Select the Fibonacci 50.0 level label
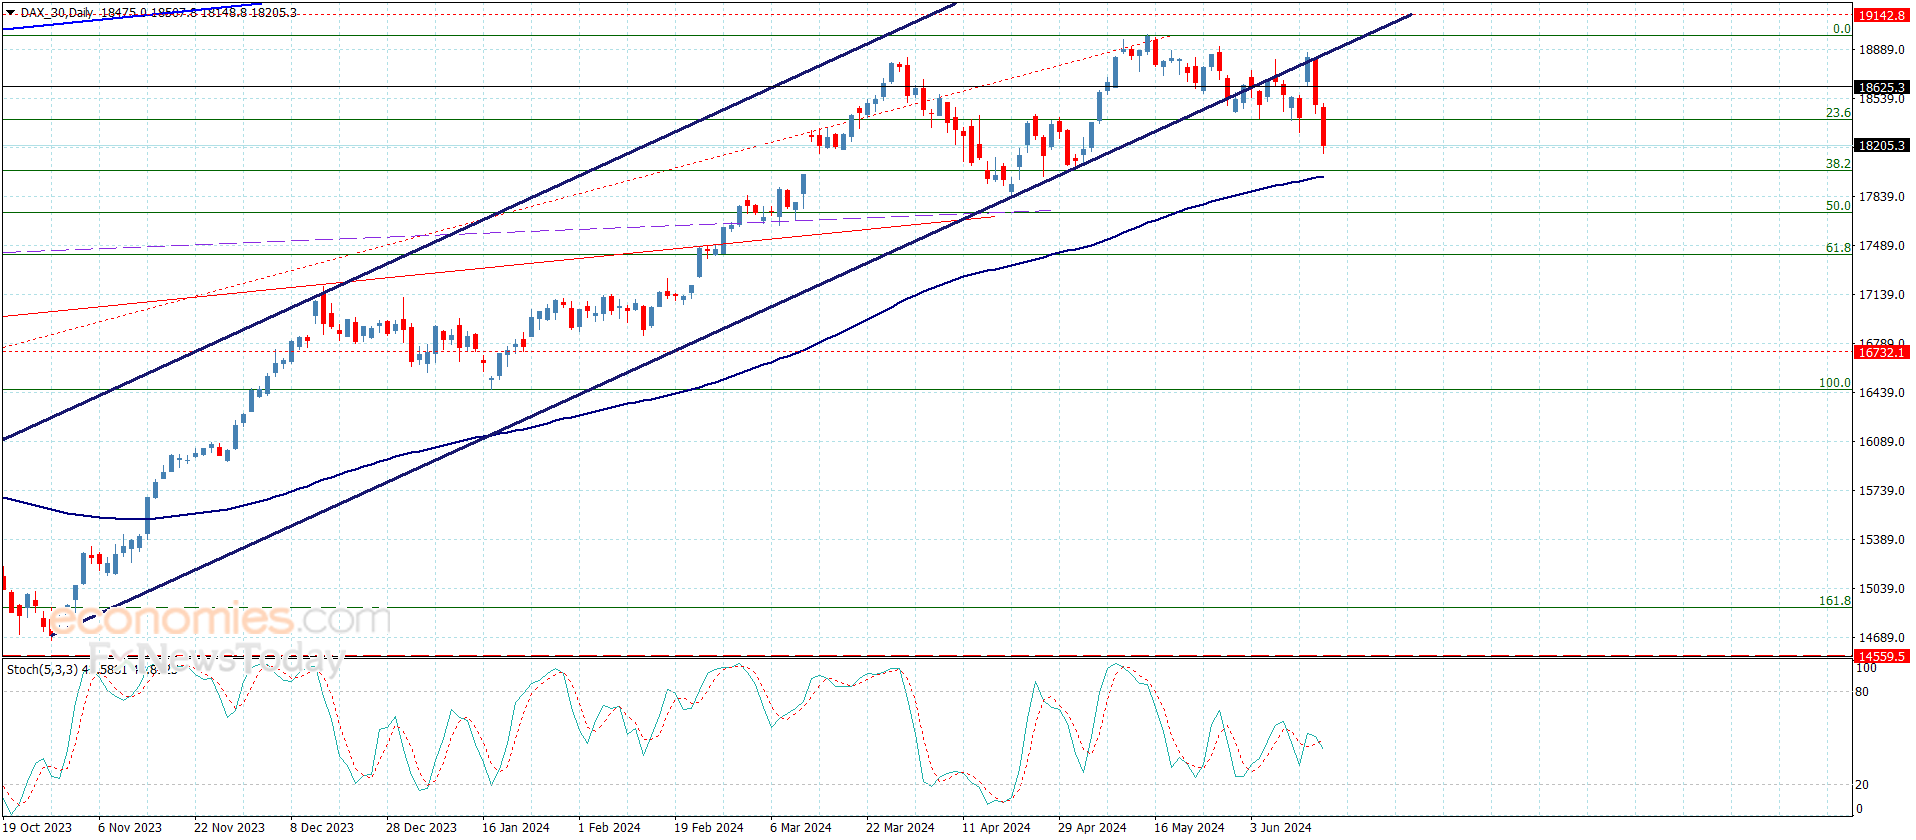The image size is (1916, 840). (x=1838, y=206)
